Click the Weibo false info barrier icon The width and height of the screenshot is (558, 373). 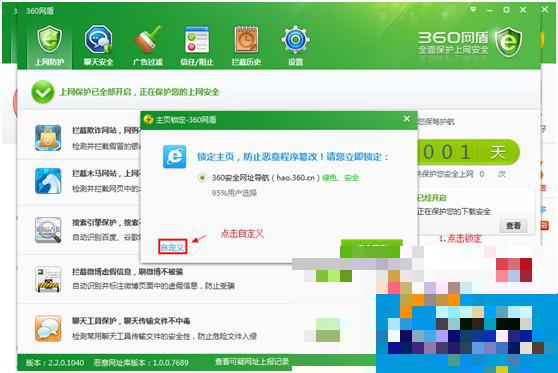click(x=48, y=279)
